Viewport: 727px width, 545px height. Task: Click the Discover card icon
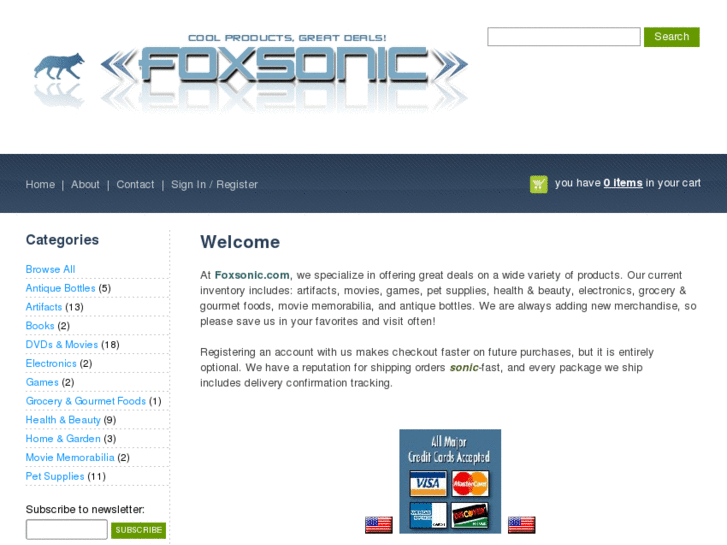point(470,515)
